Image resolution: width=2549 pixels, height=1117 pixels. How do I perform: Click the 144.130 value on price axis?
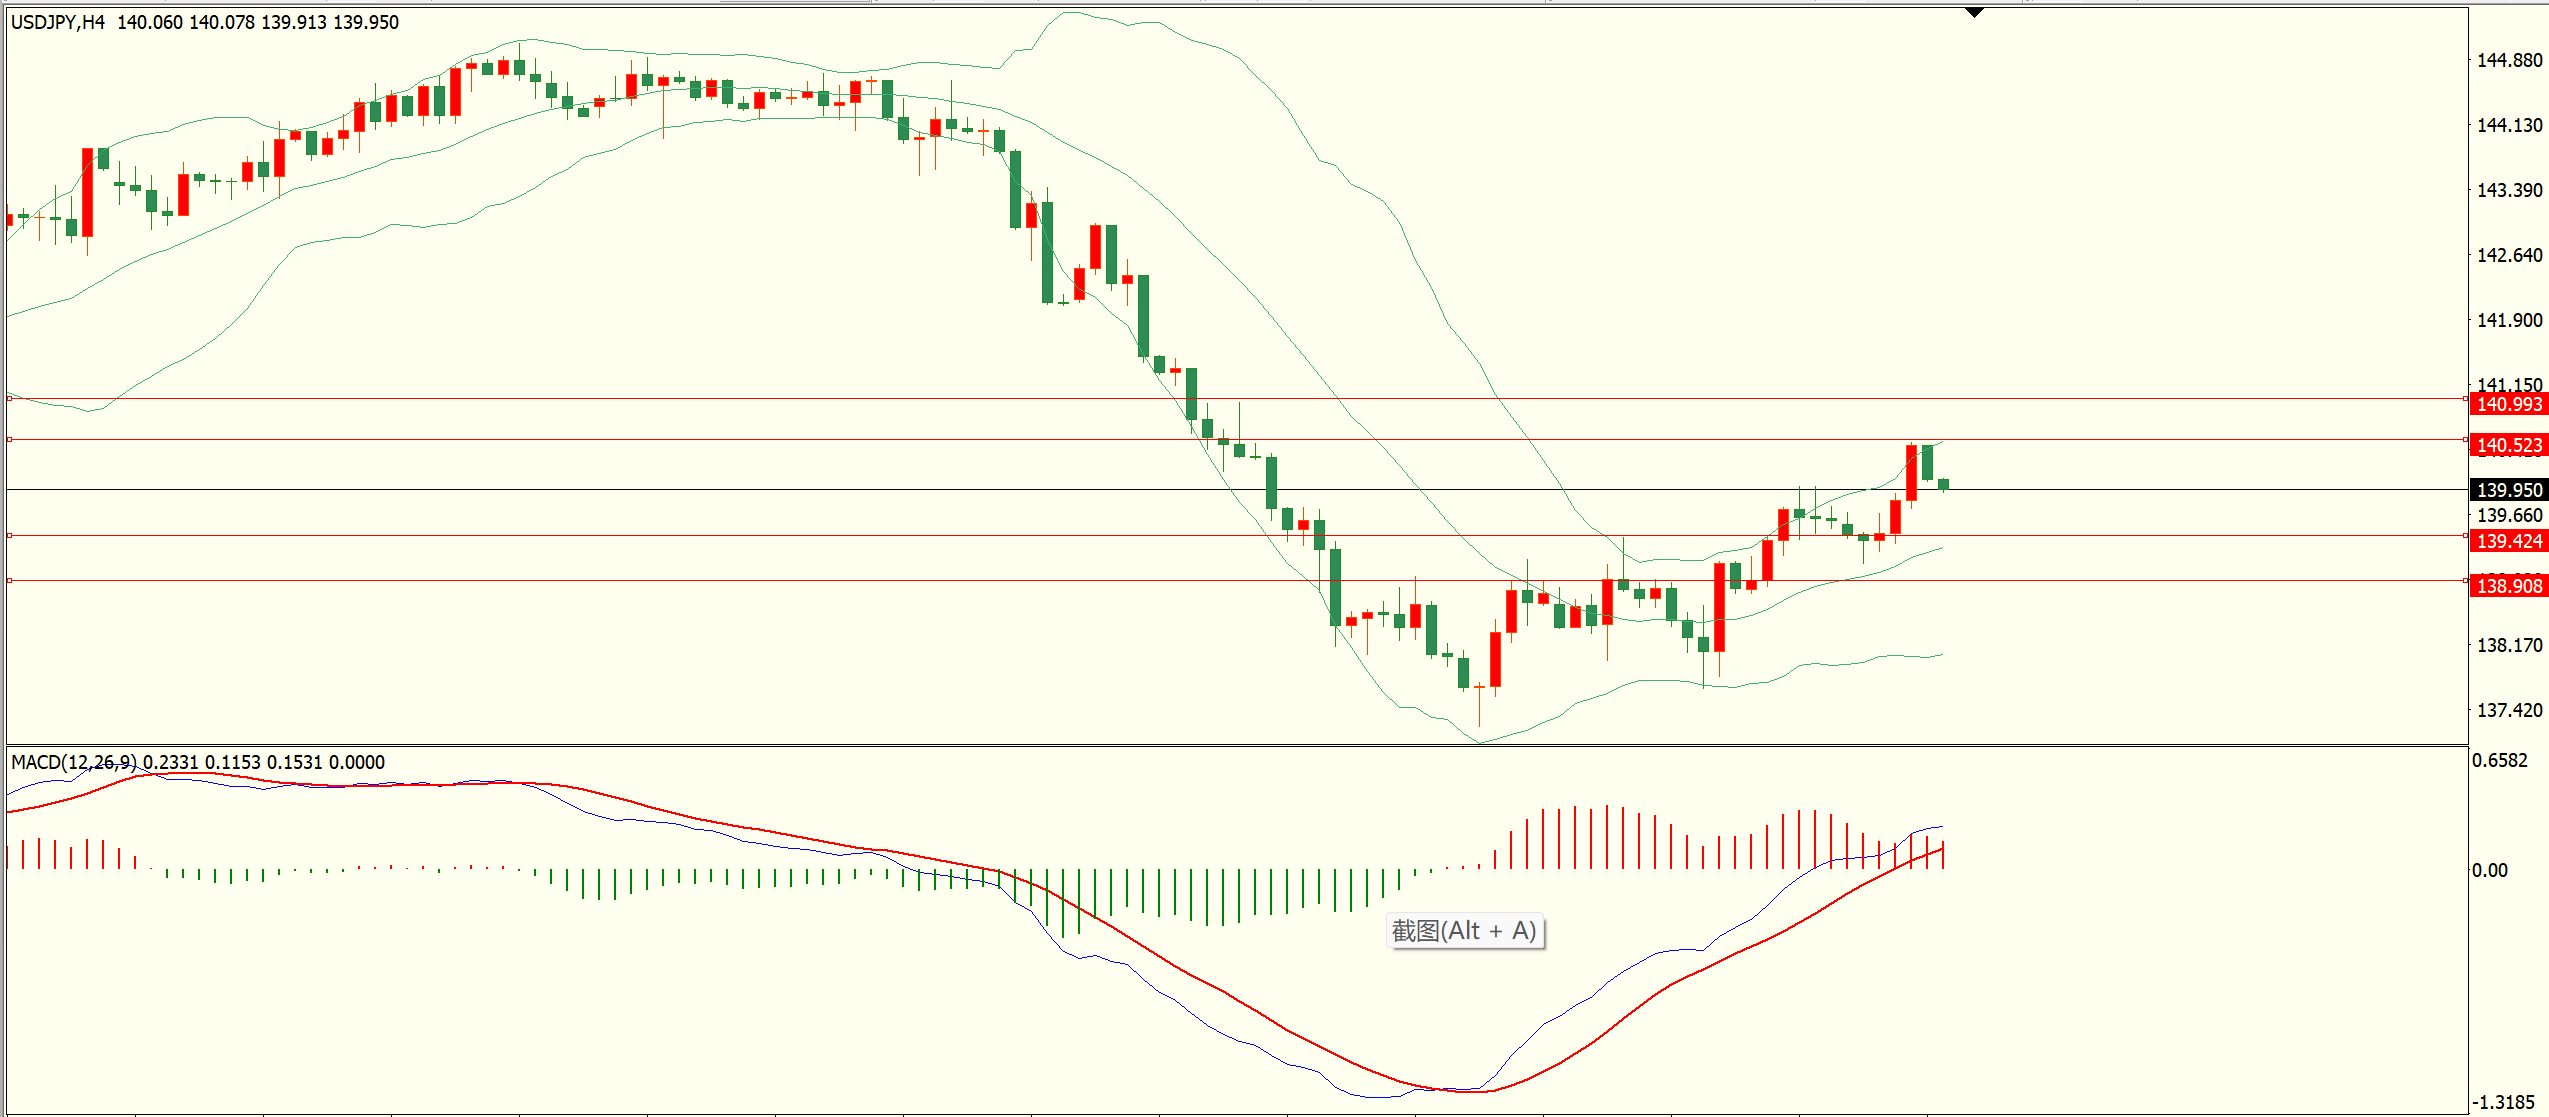coord(2509,125)
